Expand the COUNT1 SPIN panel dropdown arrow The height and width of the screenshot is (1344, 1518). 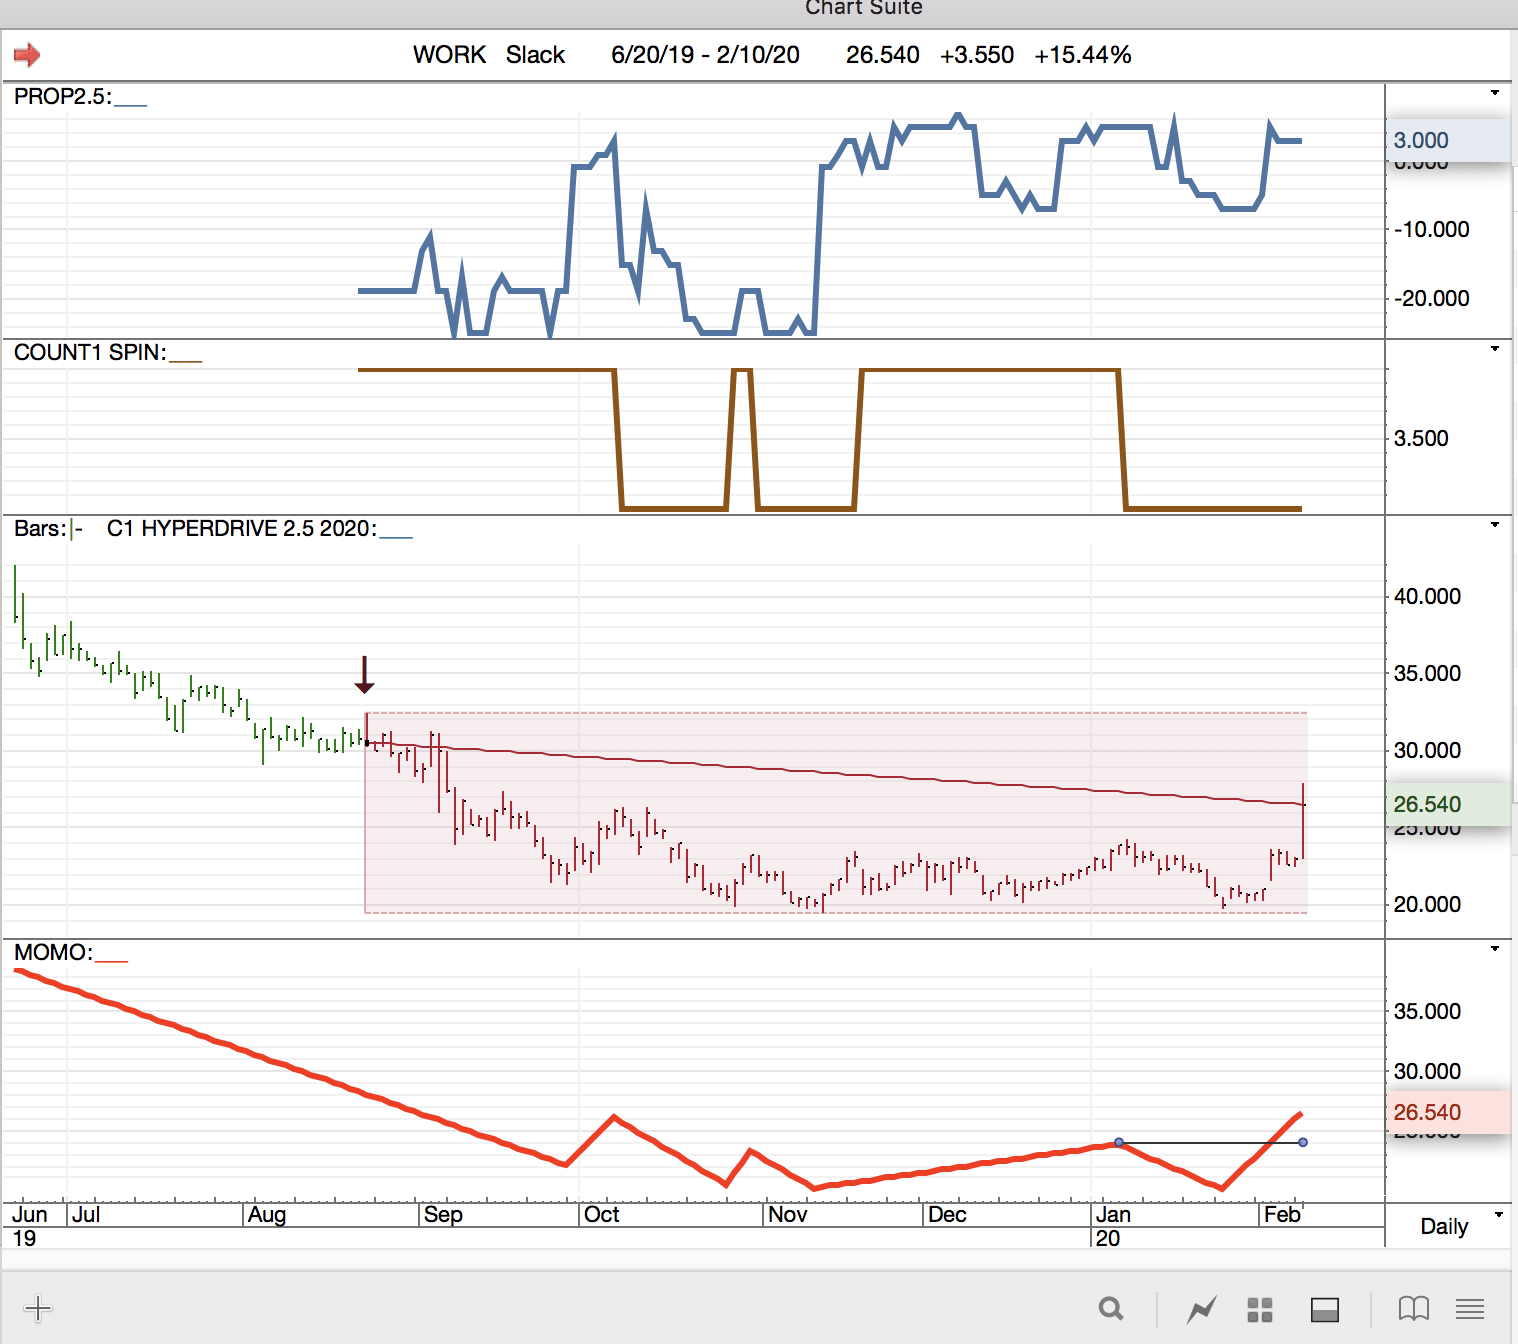(1495, 349)
